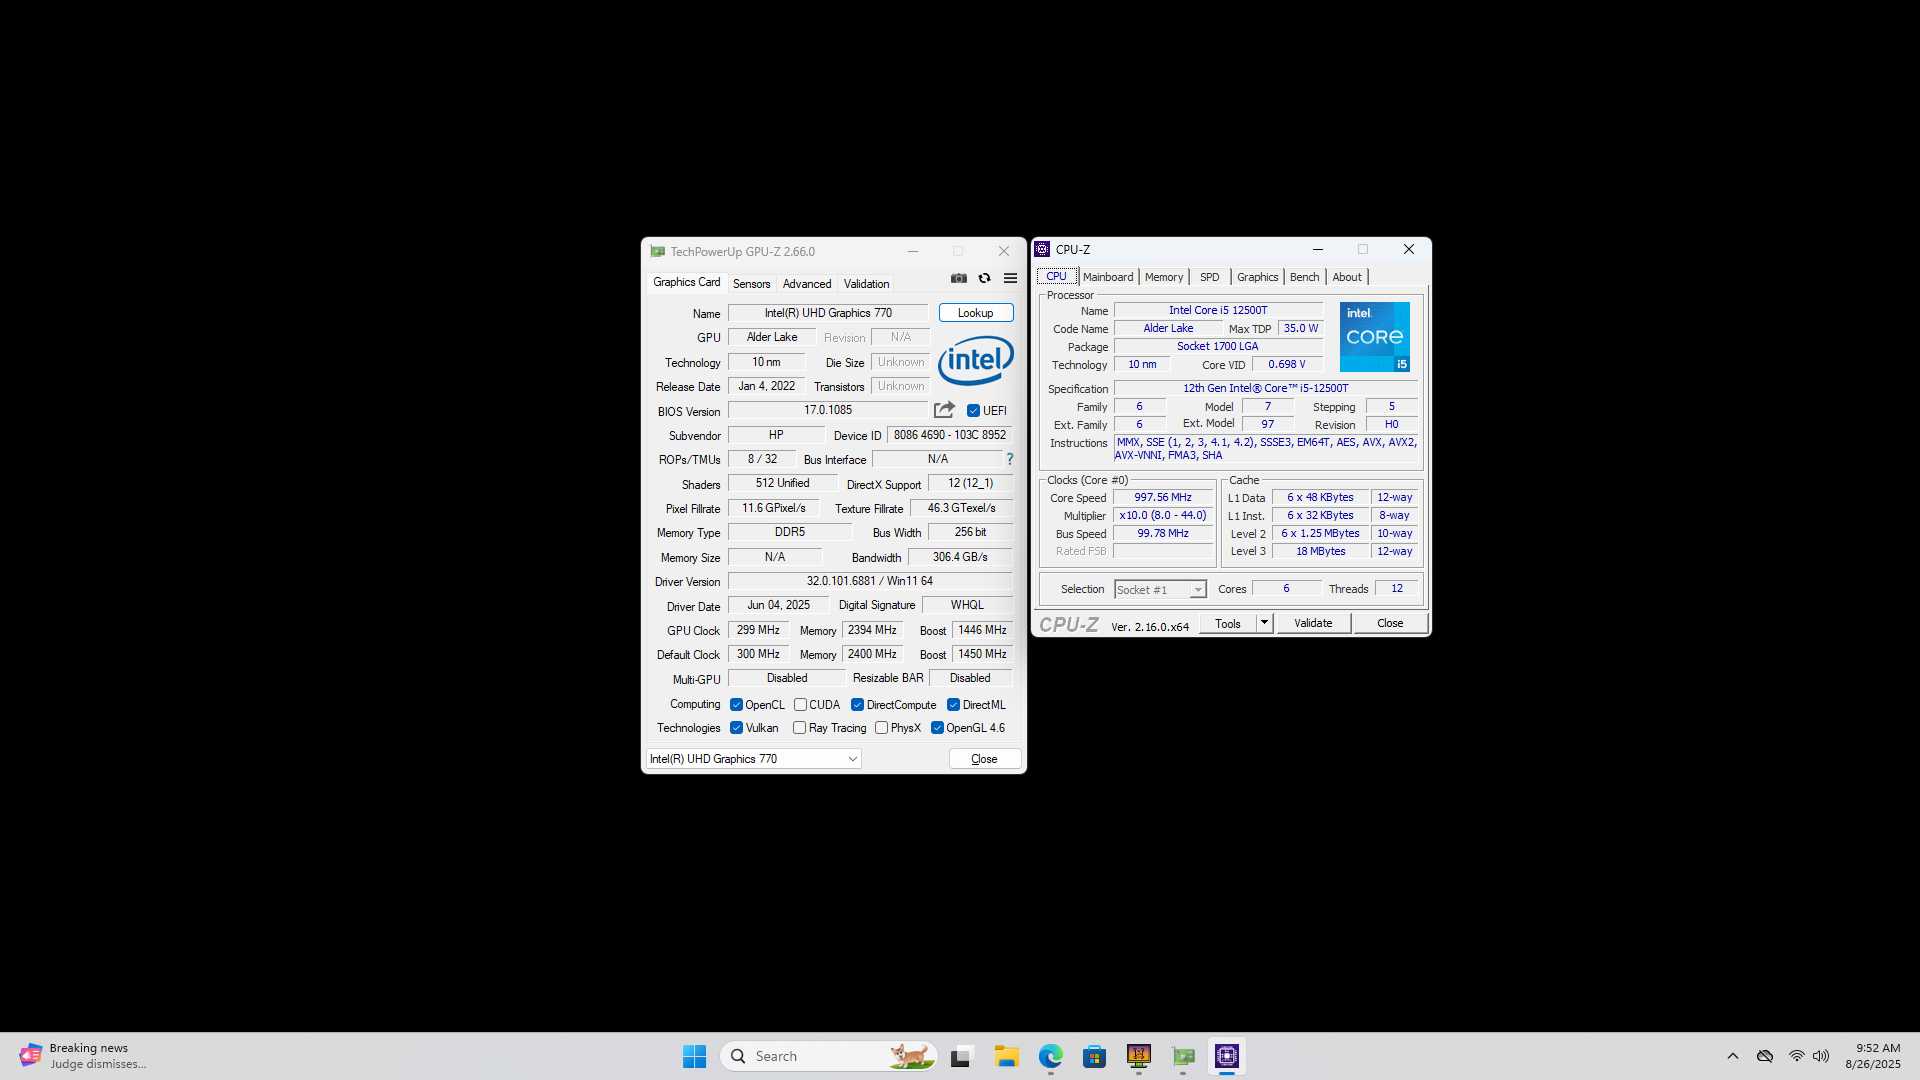Click the Tools button in CPU-Z

1228,623
